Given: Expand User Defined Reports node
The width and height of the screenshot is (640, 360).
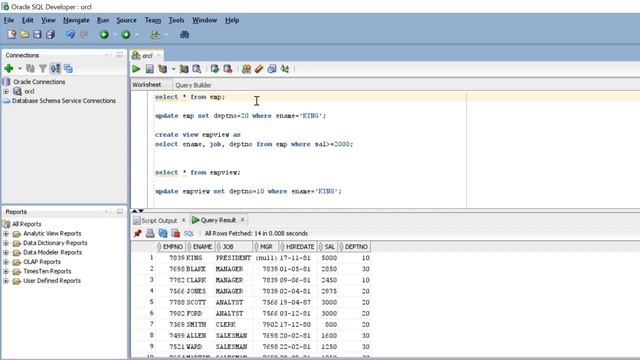Looking at the screenshot, I should click(x=6, y=280).
